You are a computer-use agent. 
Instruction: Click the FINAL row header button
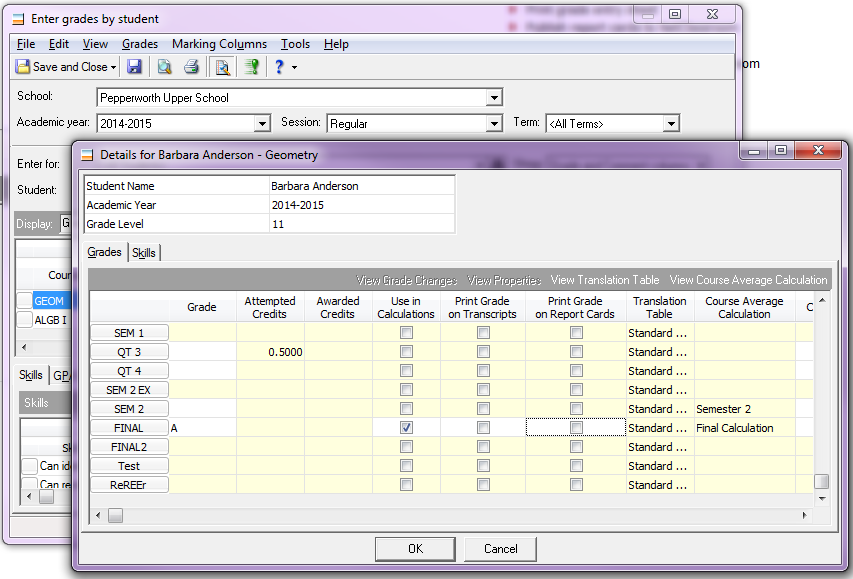coord(129,428)
